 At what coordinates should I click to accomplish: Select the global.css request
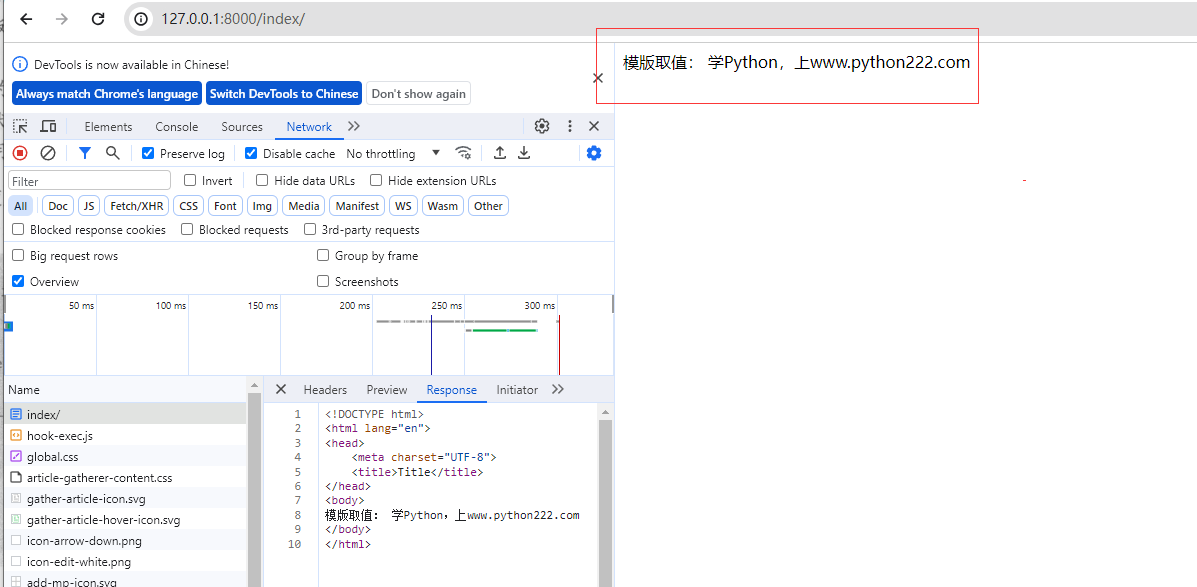click(126, 457)
